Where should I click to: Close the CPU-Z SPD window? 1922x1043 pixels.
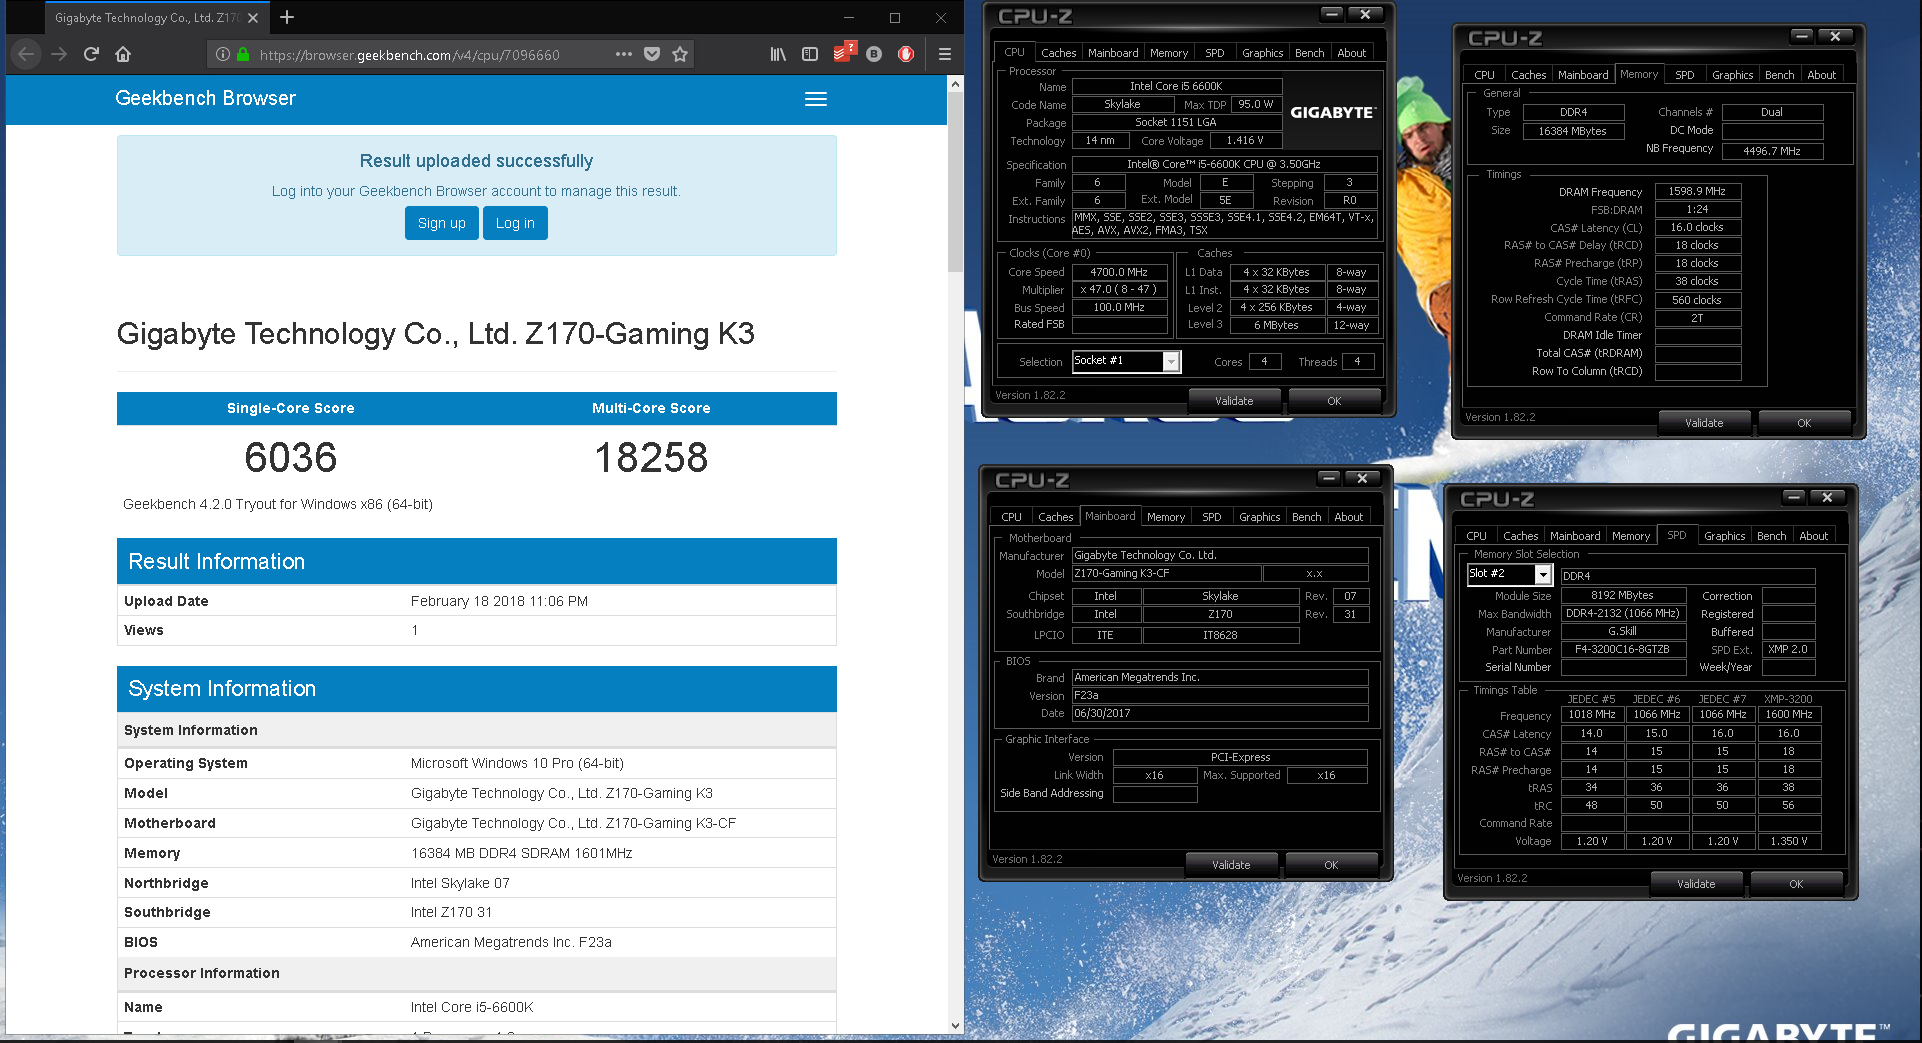click(x=1827, y=497)
